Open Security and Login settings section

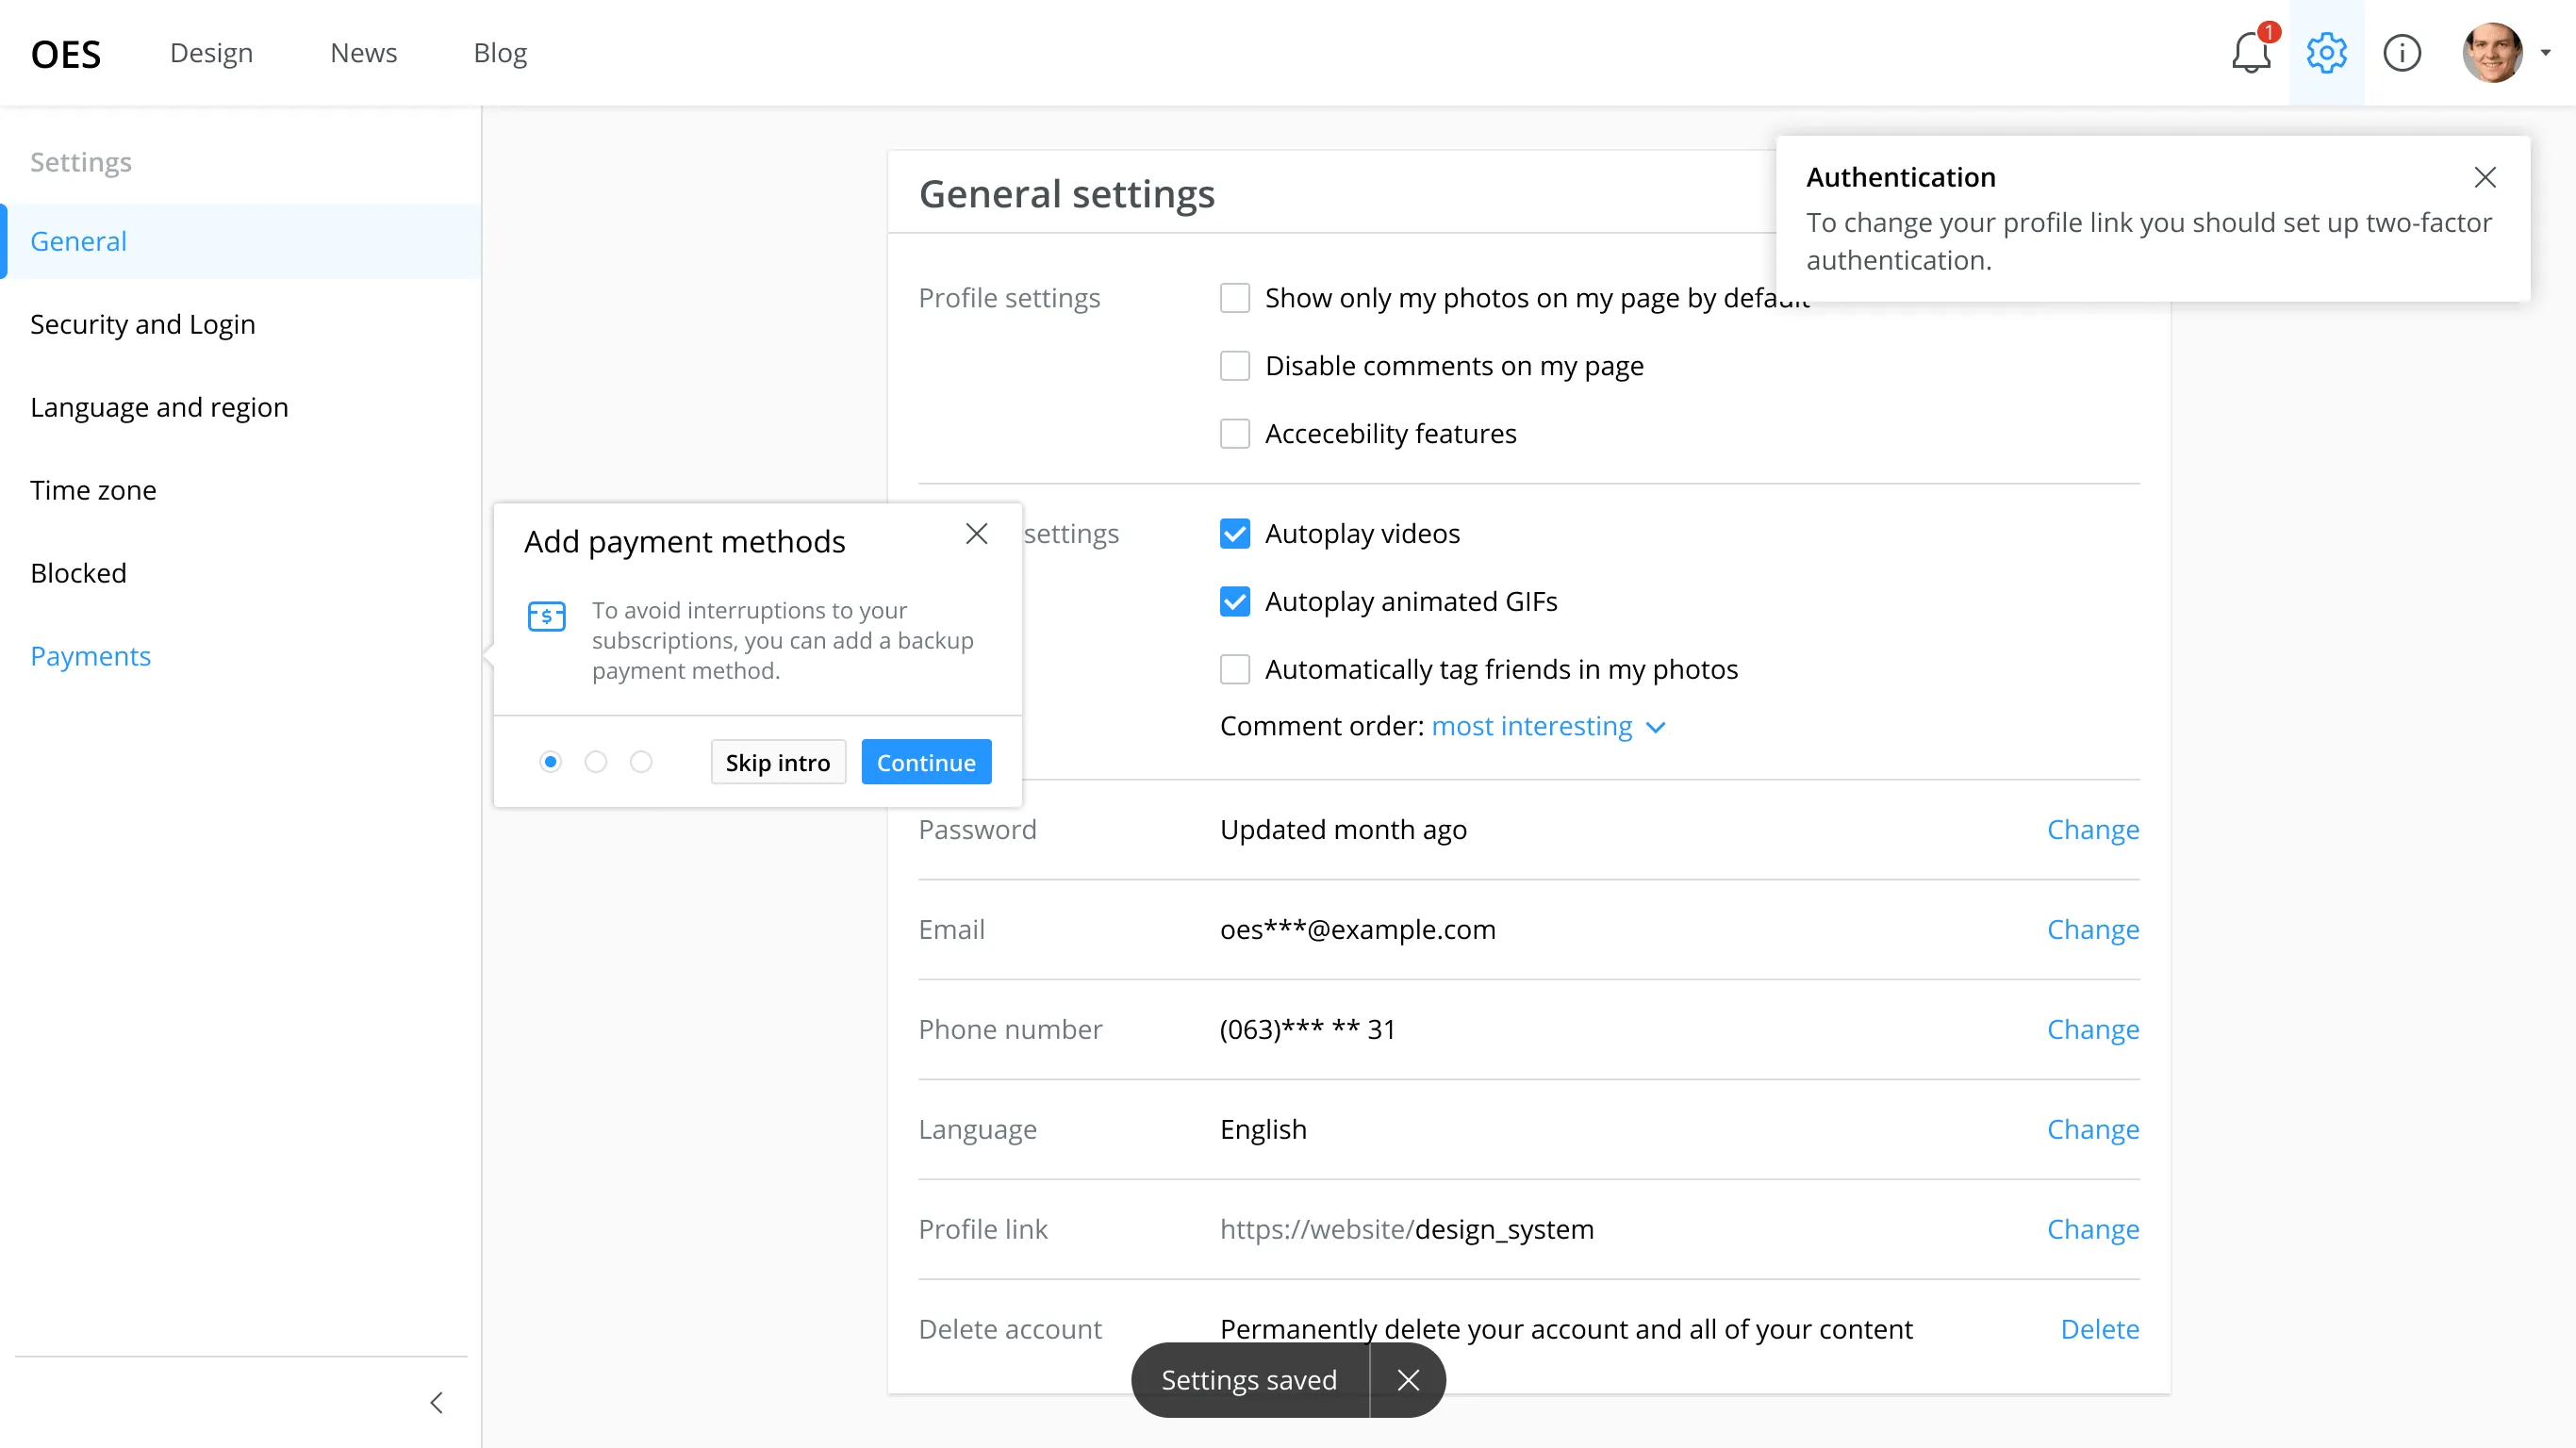pos(143,324)
